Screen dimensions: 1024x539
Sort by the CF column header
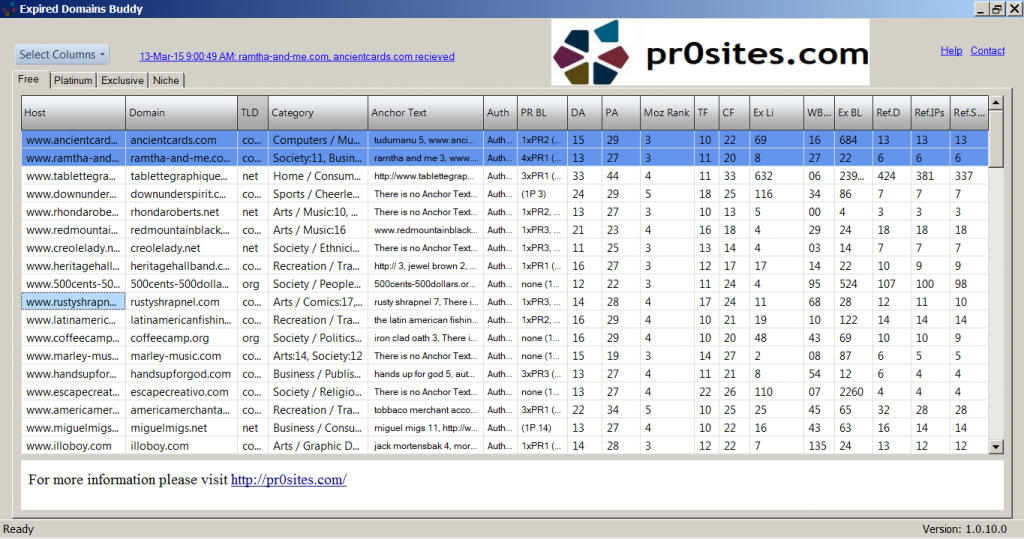pyautogui.click(x=734, y=112)
